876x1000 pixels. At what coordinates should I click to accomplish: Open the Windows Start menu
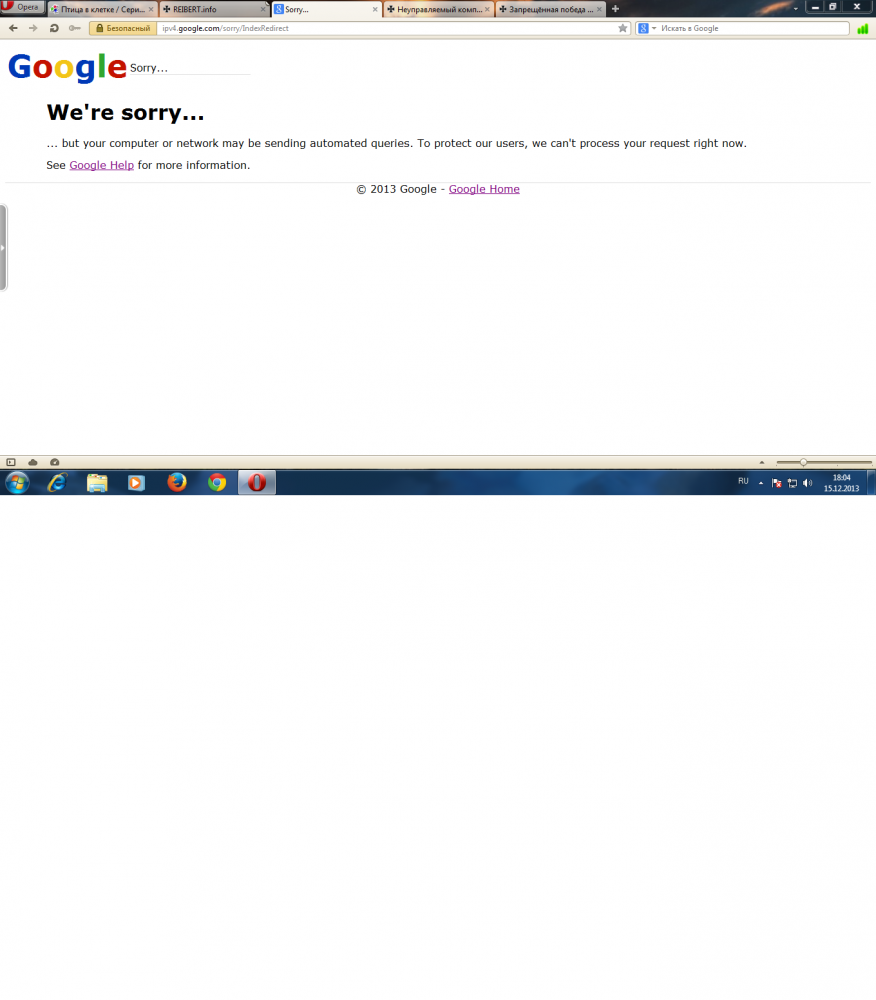pos(17,483)
